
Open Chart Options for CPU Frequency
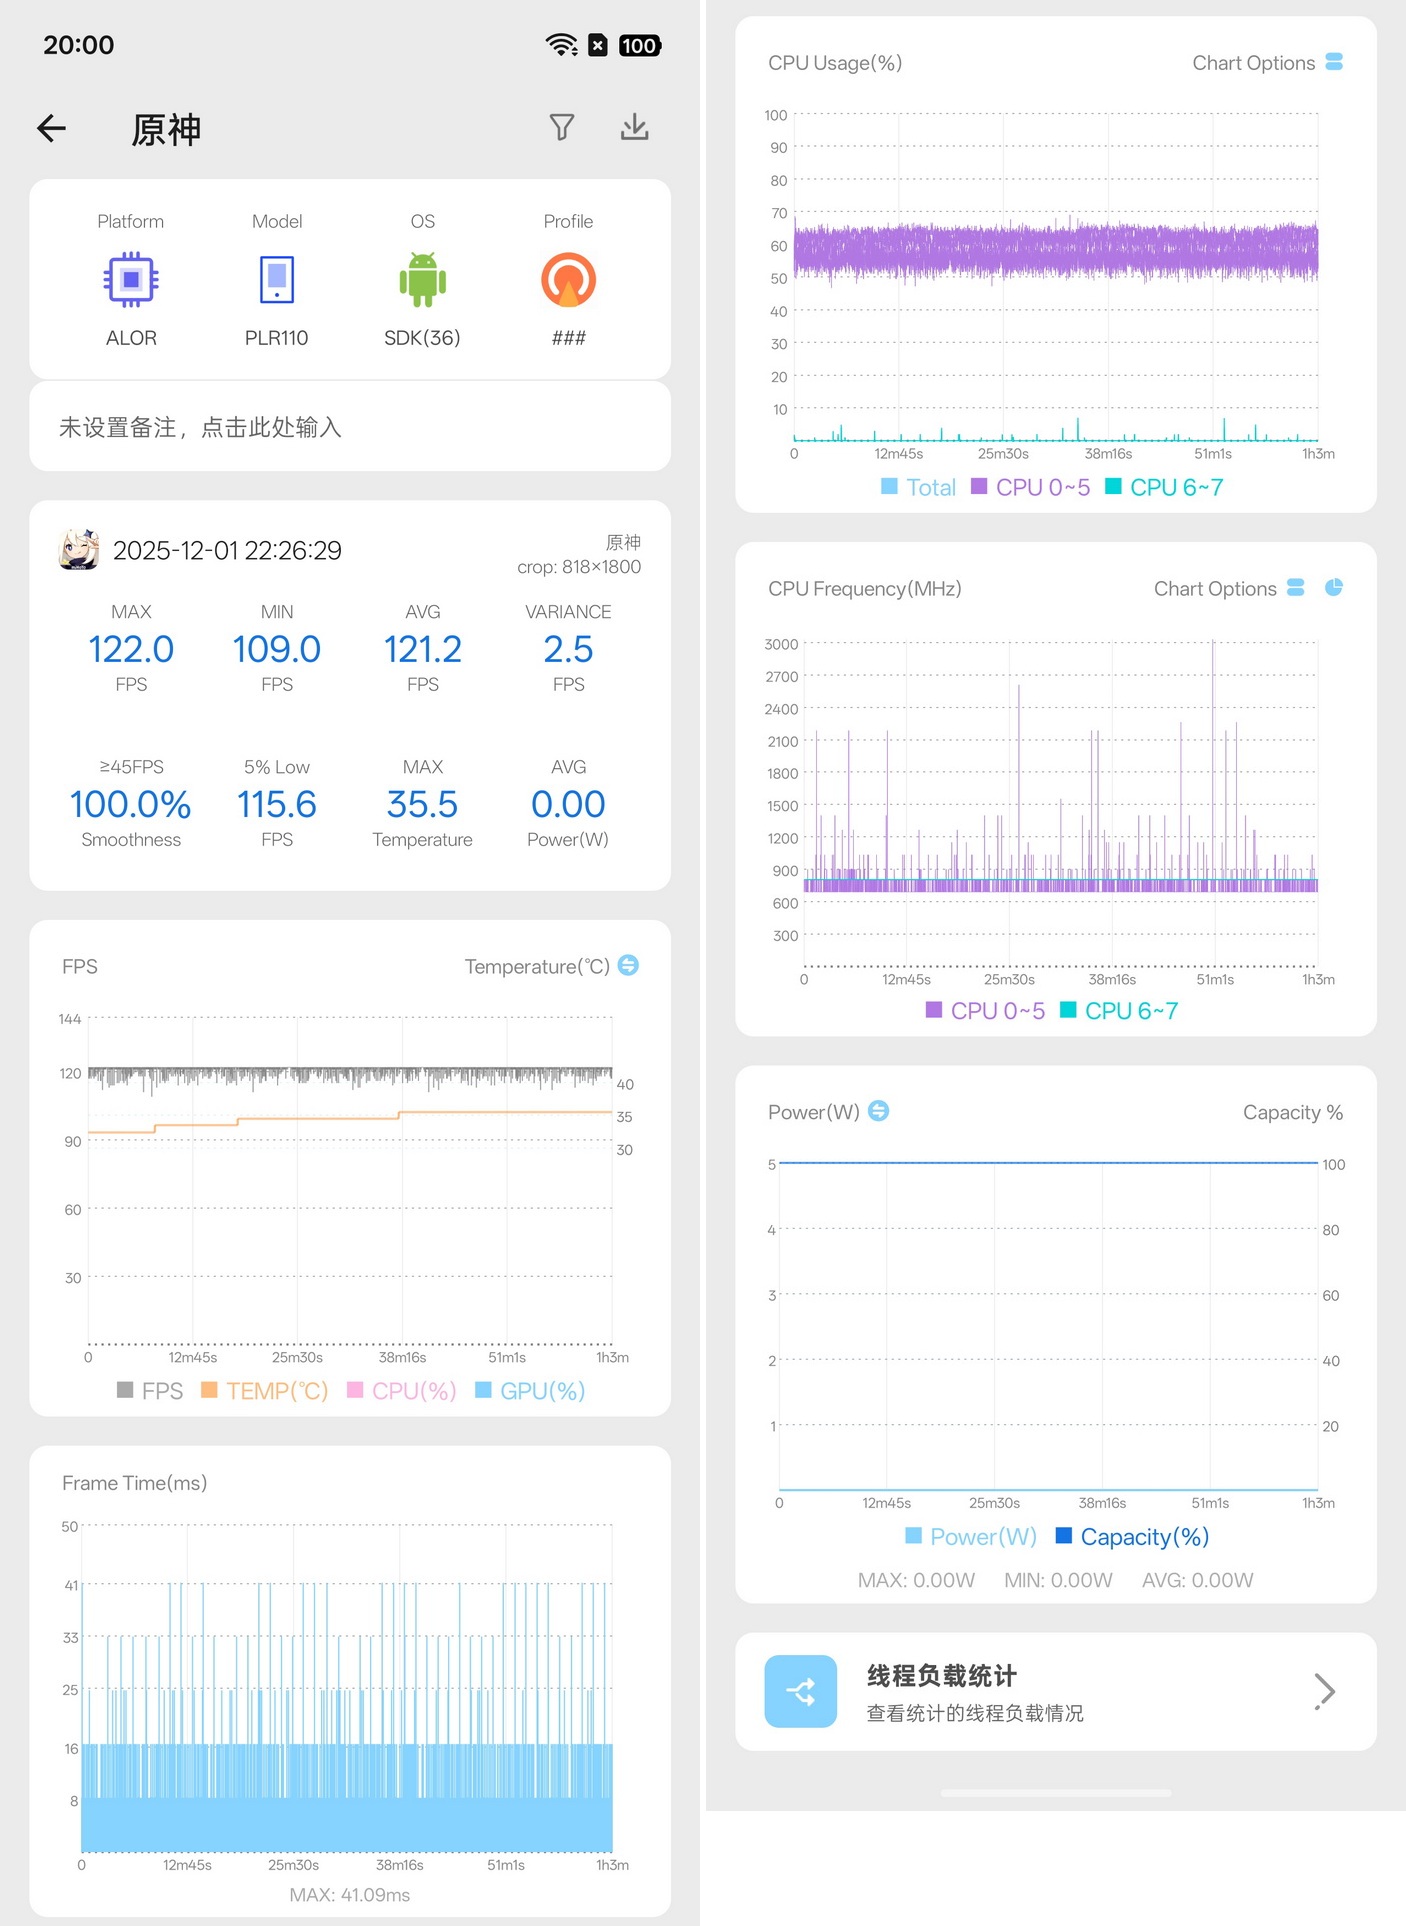tap(1228, 588)
